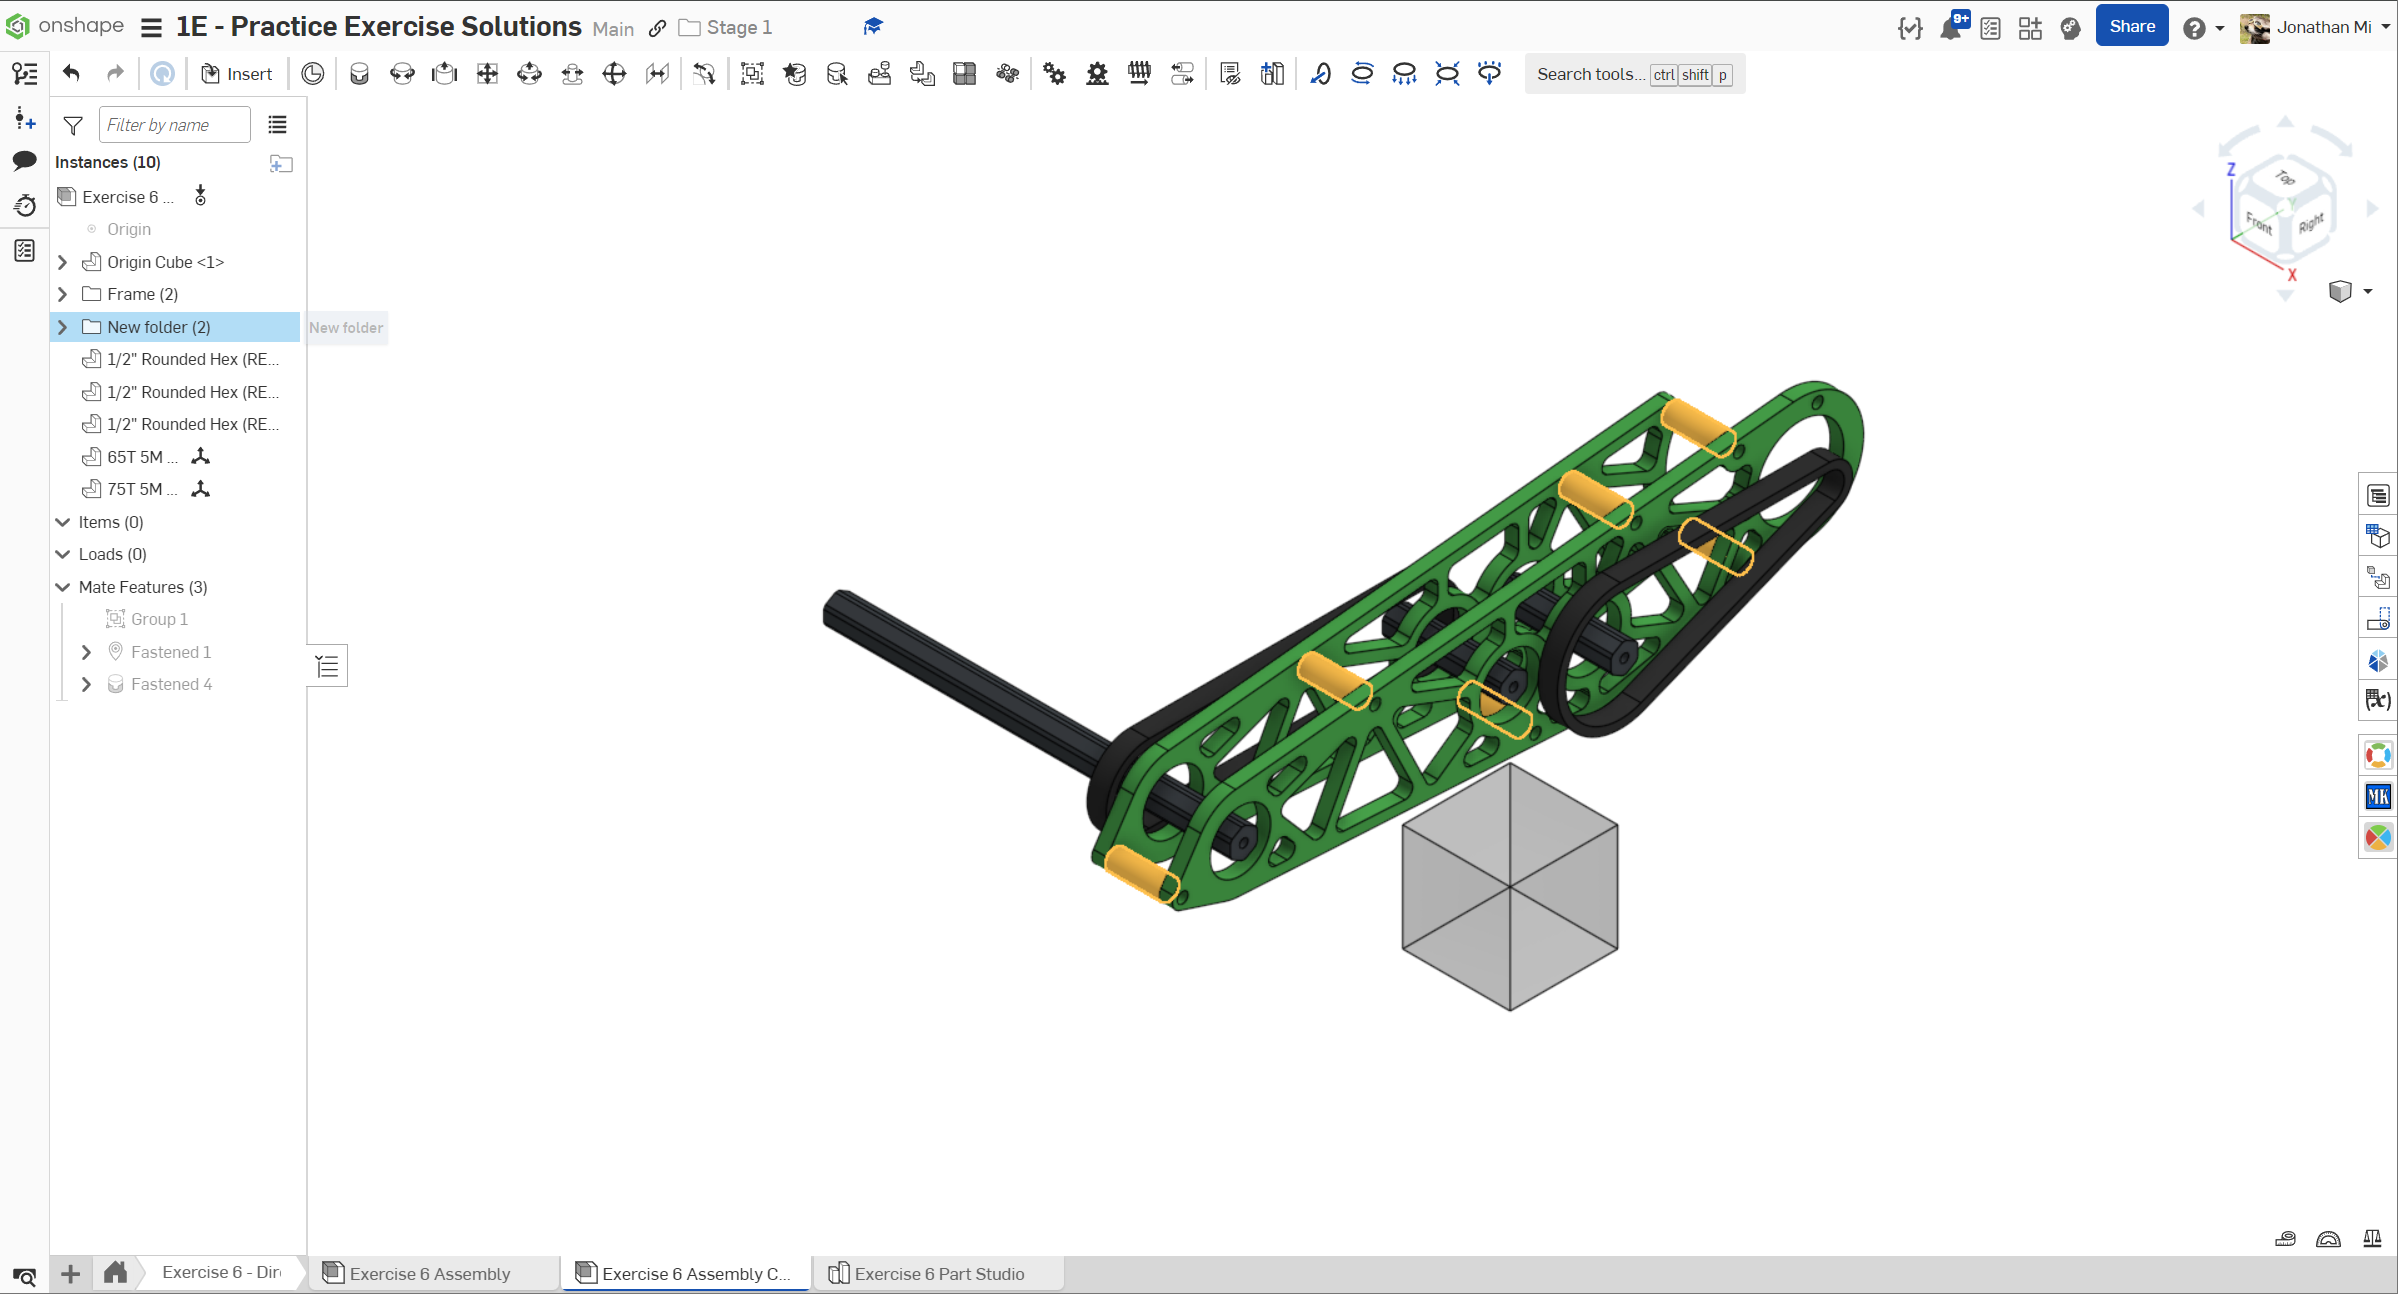Open the filter funnel icon
Image resolution: width=2398 pixels, height=1294 pixels.
(73, 125)
